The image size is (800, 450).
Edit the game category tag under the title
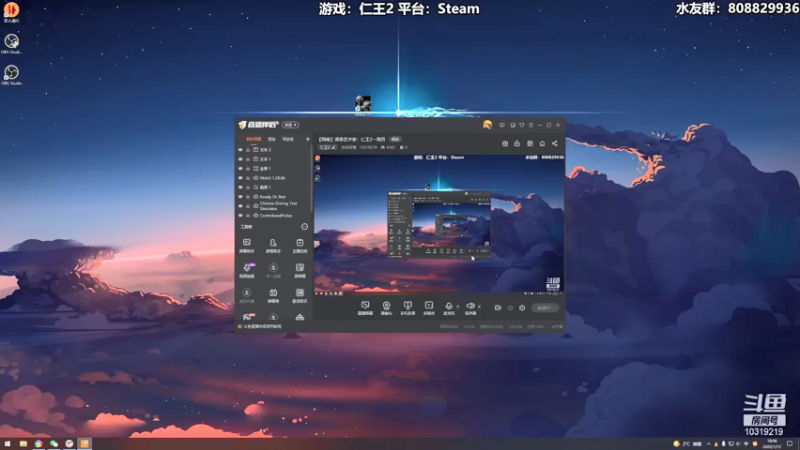328,147
